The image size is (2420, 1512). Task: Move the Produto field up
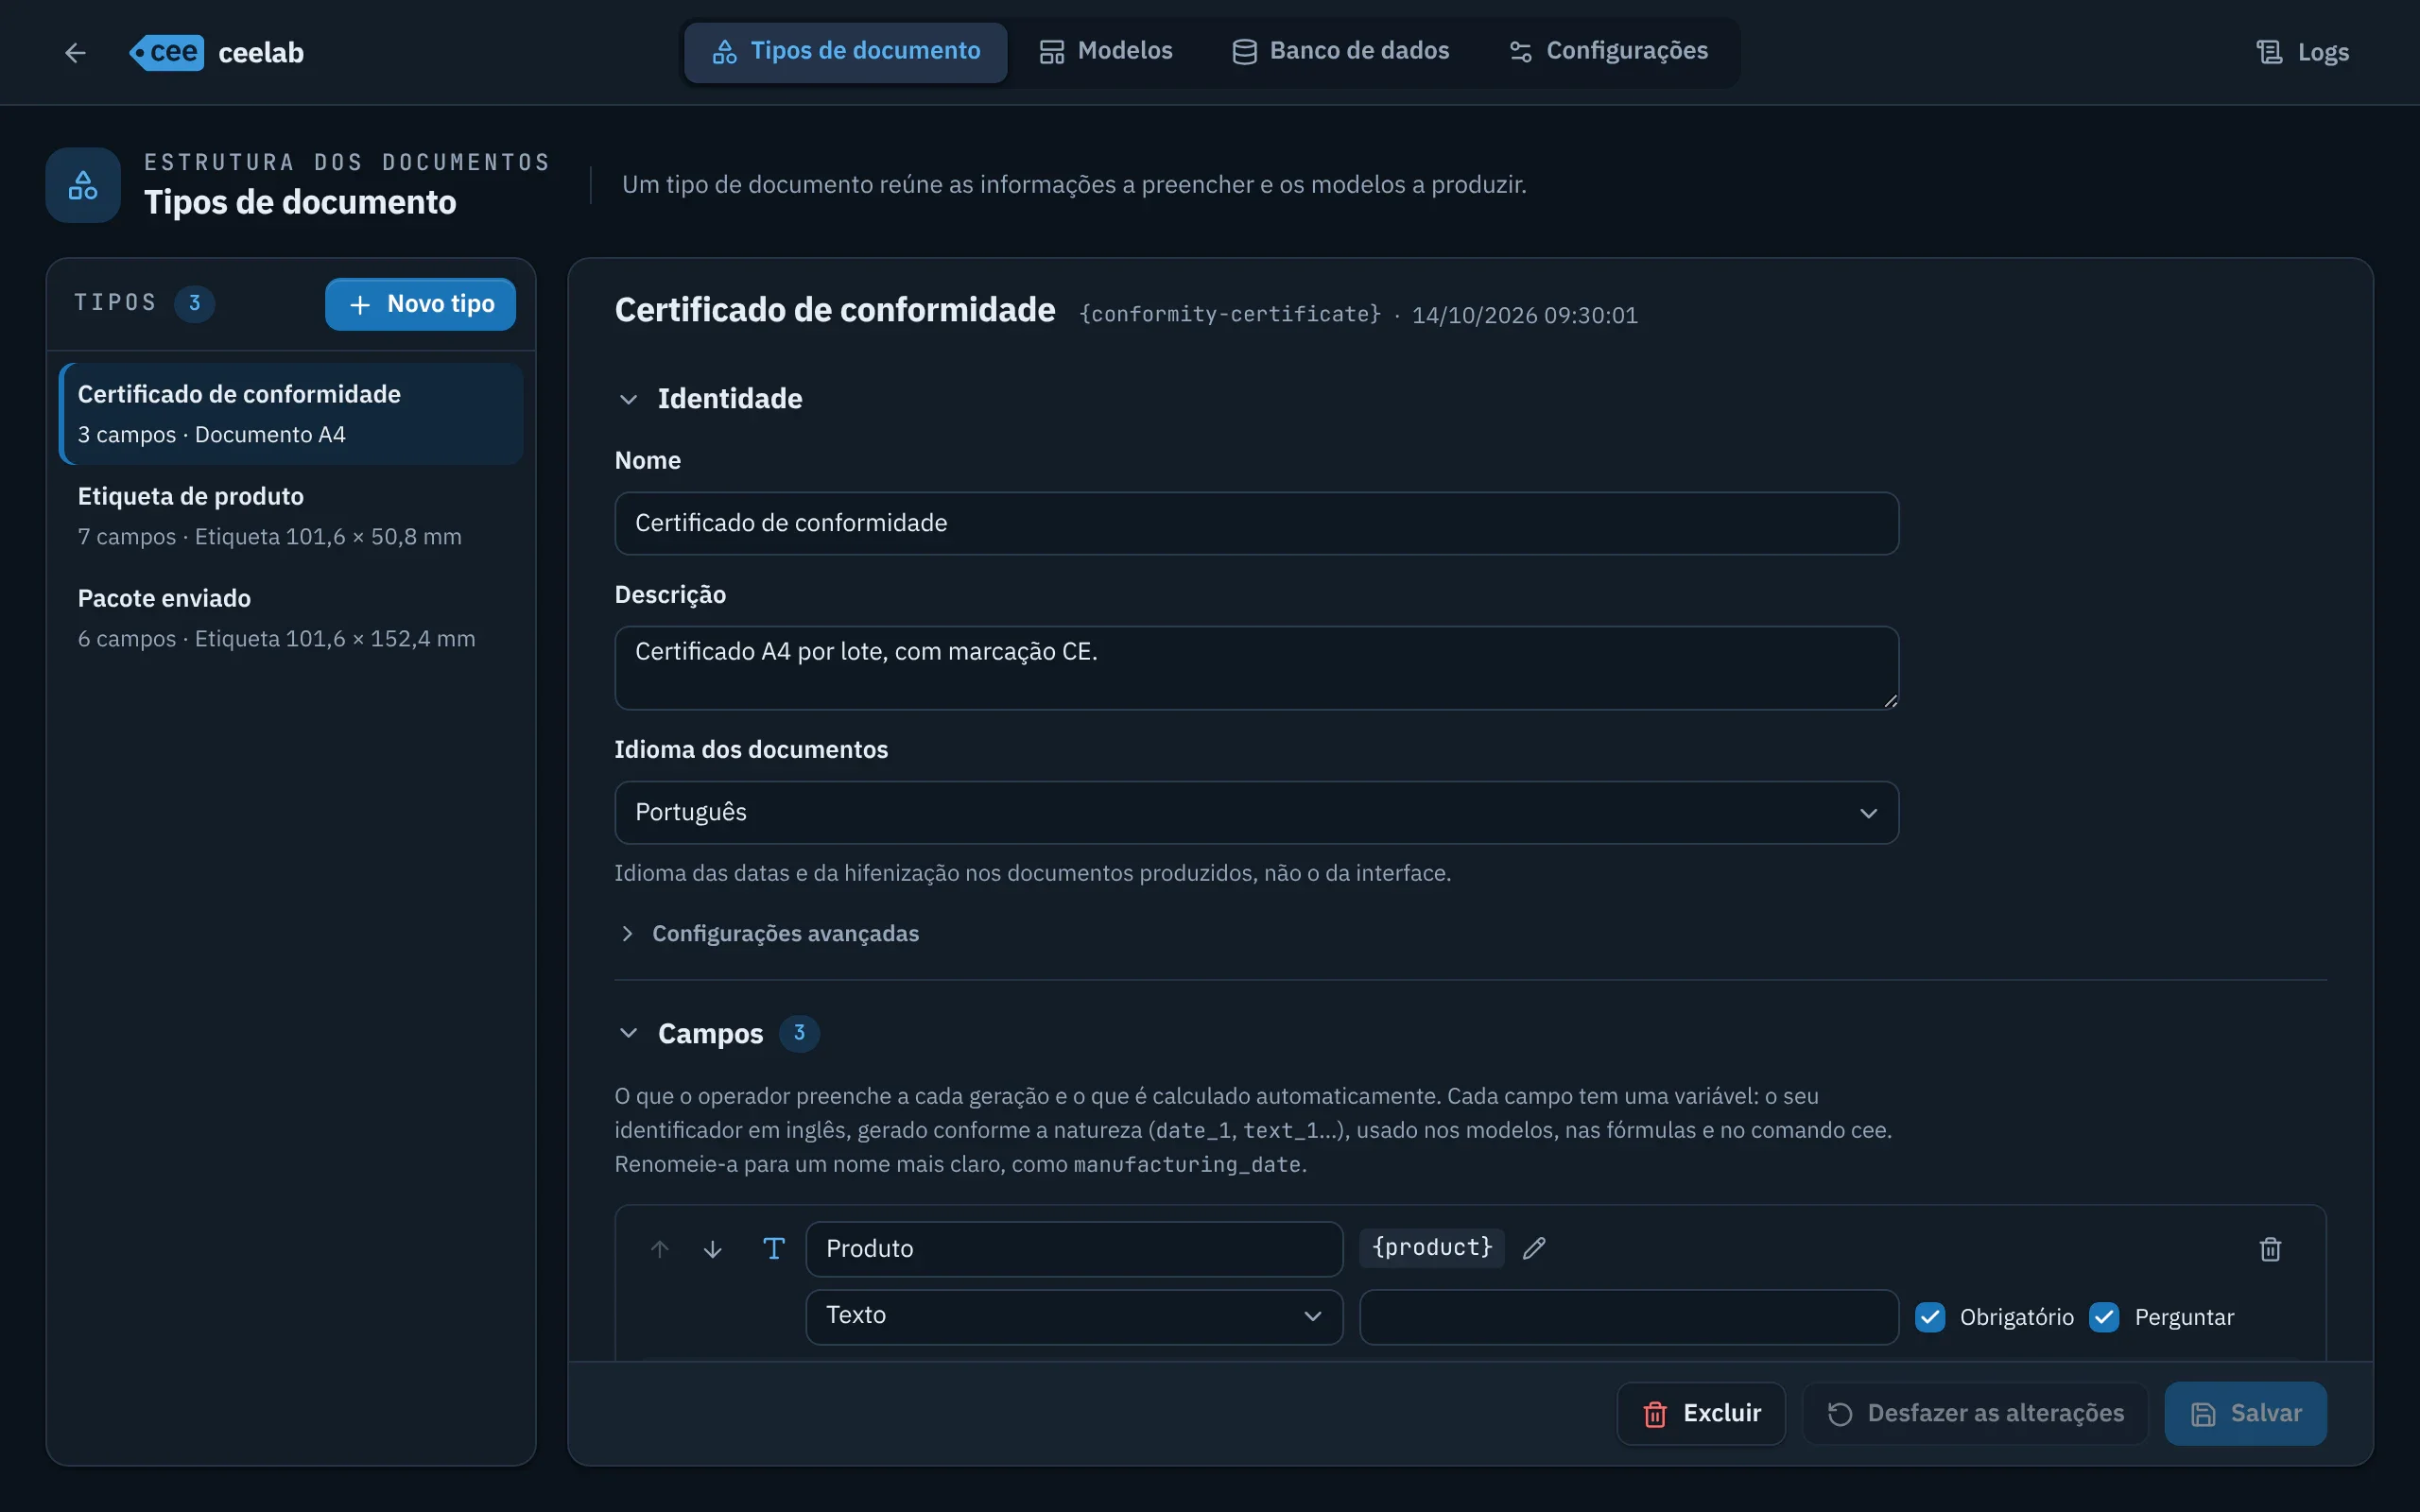[x=660, y=1248]
